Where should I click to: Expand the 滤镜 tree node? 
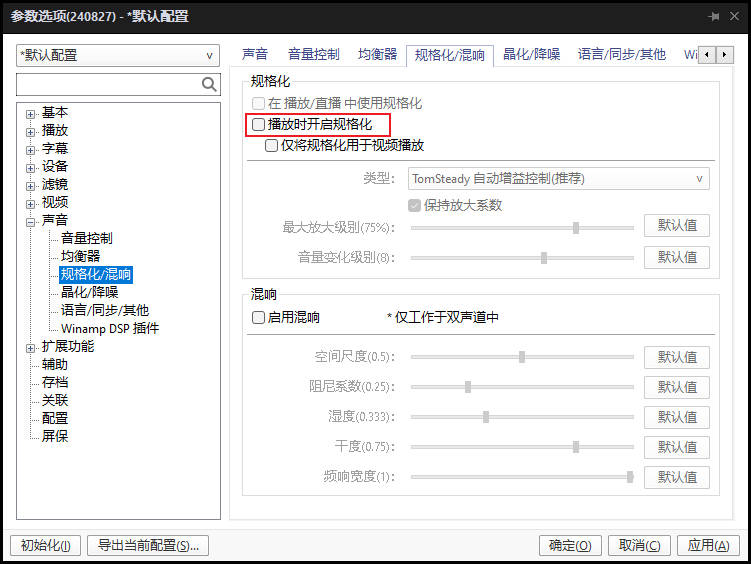(31, 186)
